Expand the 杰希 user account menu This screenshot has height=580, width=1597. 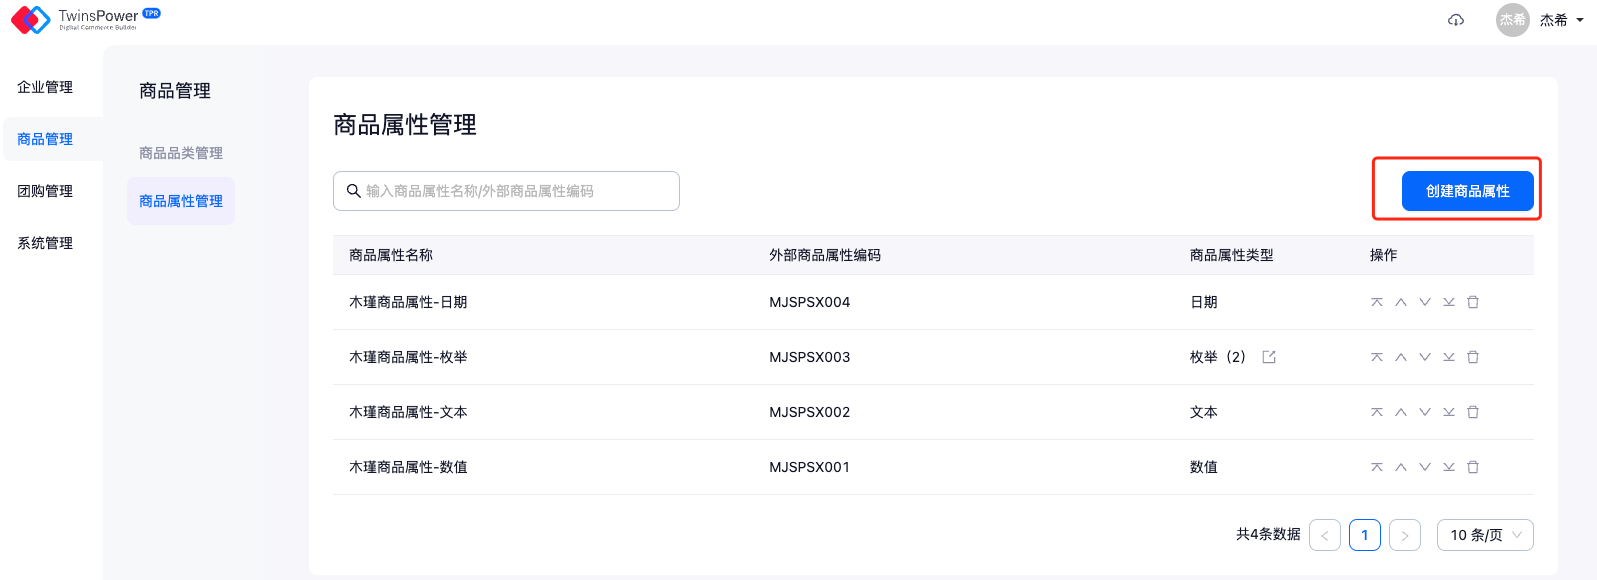click(x=1560, y=20)
